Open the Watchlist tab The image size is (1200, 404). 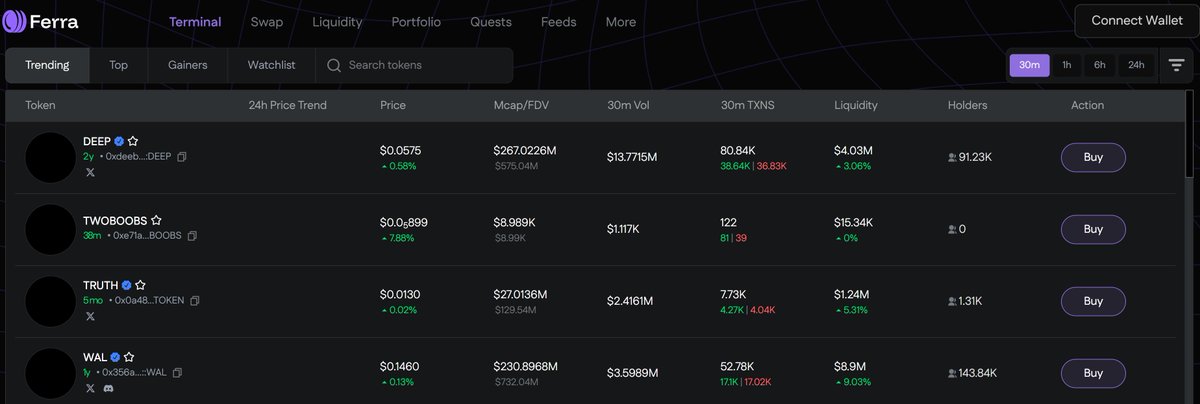point(272,65)
